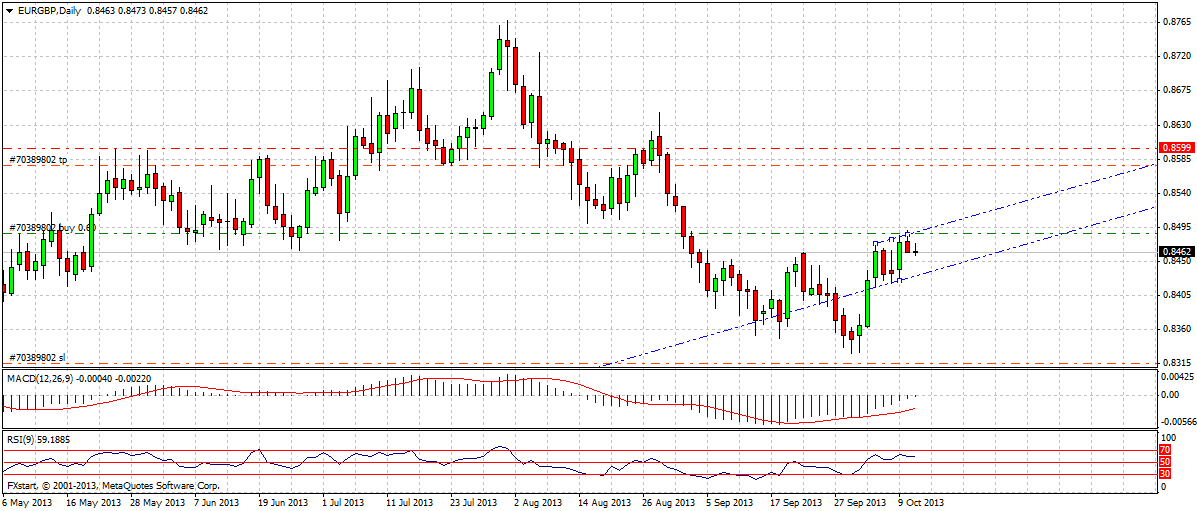Click the MACD scale value 0.00425
The height and width of the screenshot is (511, 1197).
tap(1176, 377)
